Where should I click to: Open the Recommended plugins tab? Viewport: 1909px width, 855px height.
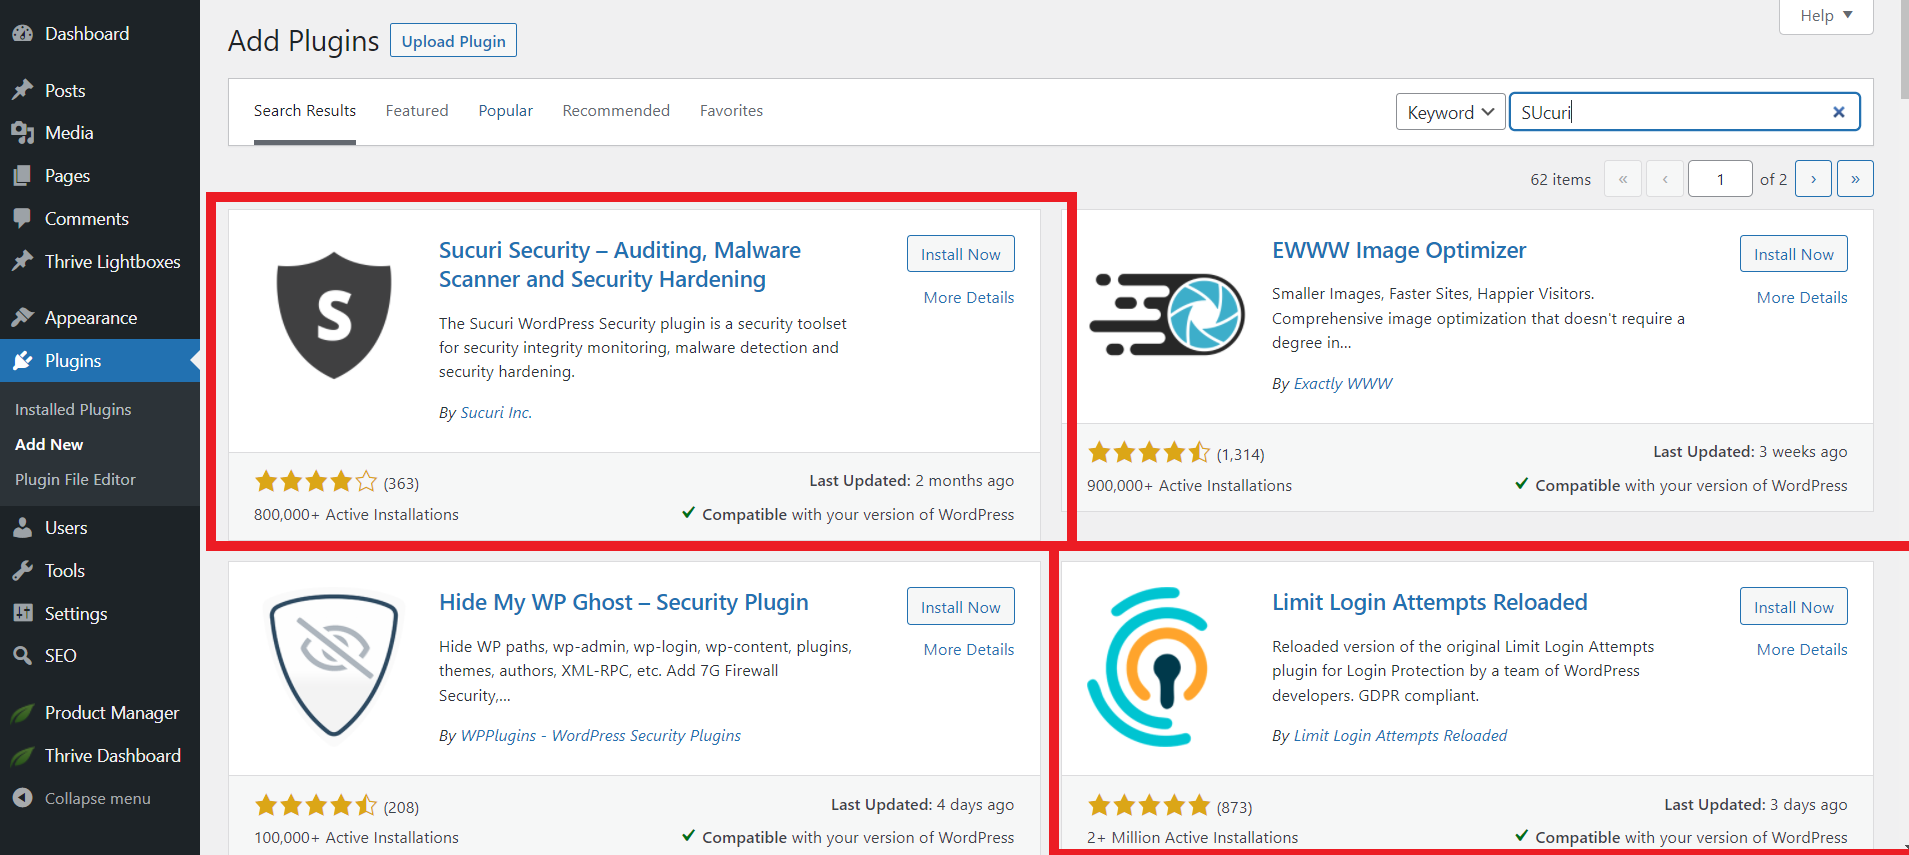[616, 110]
